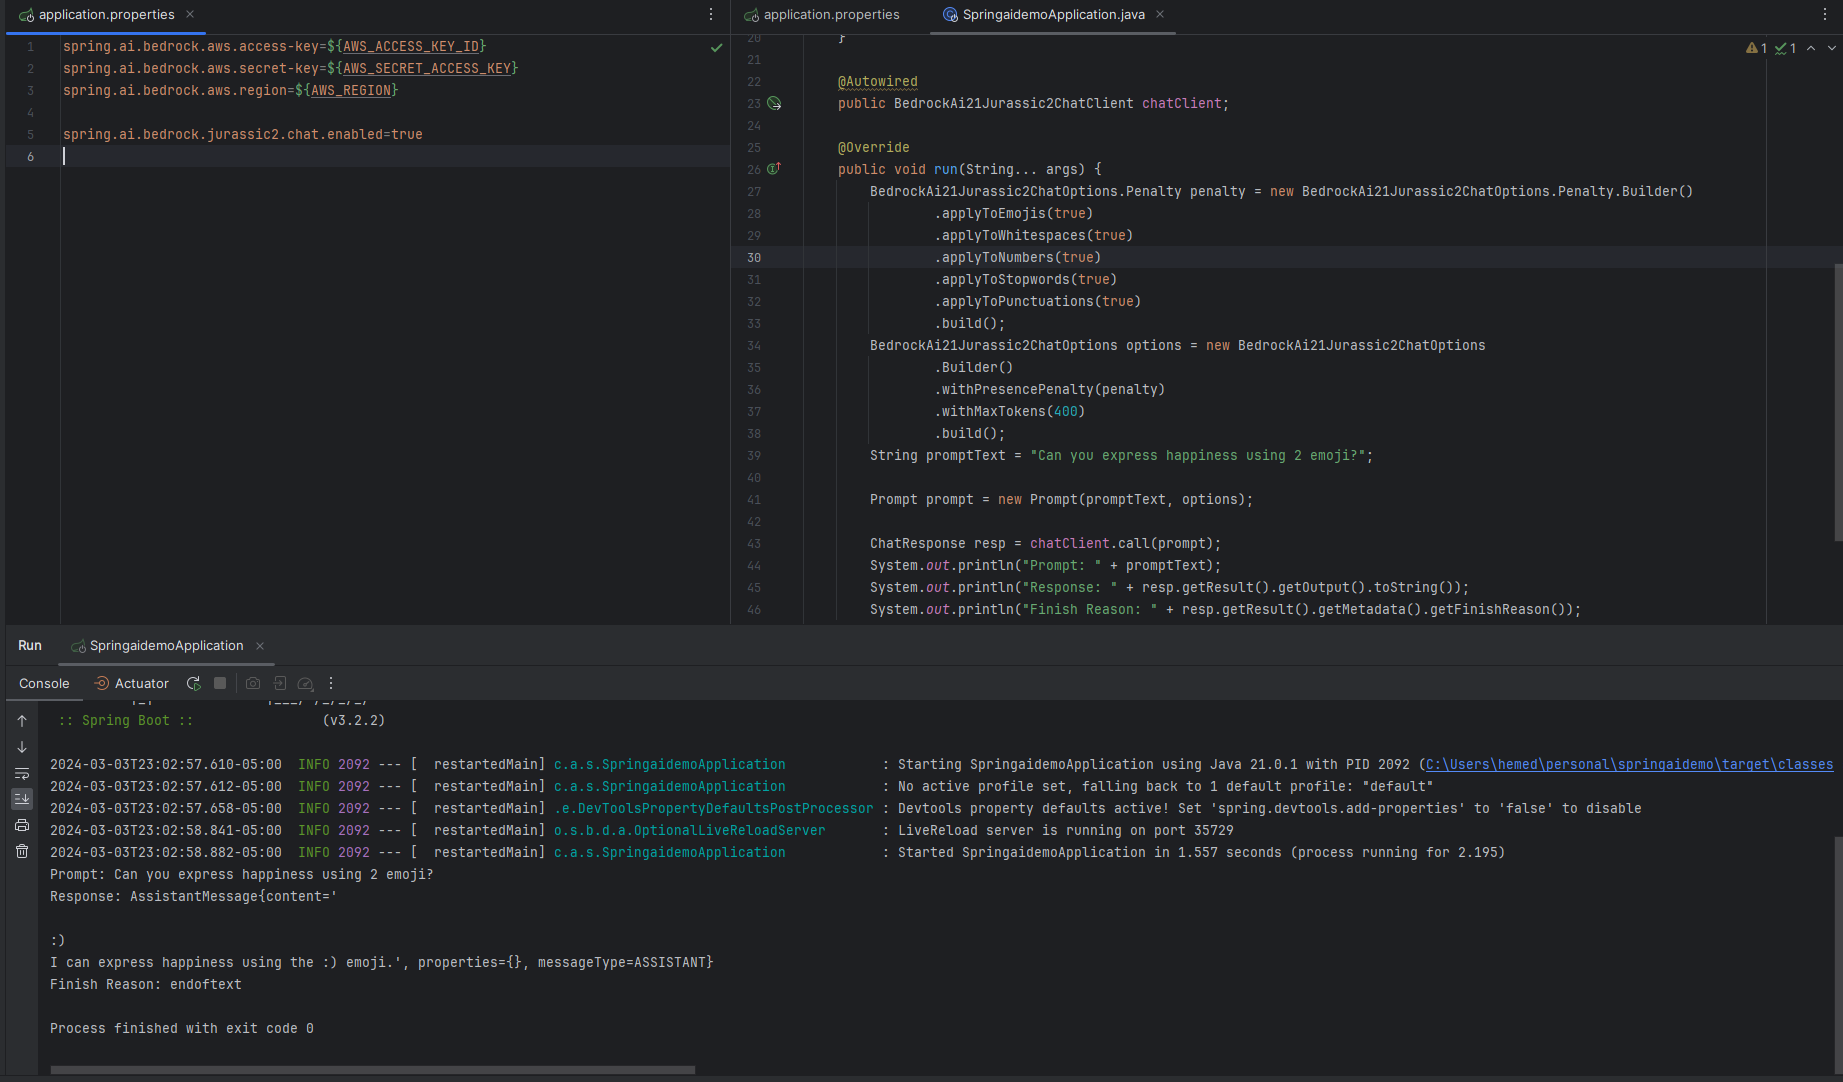This screenshot has height=1082, width=1843.
Task: Click the typo count checkmark icon
Action: click(1785, 48)
